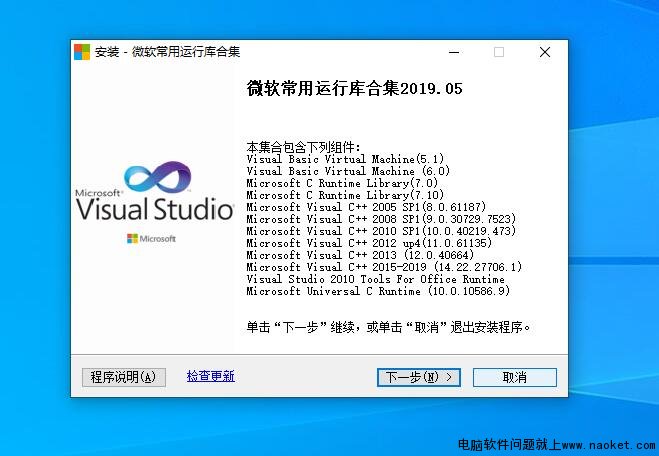The height and width of the screenshot is (456, 659).
Task: Open 程序说明(A) button
Action: [124, 377]
